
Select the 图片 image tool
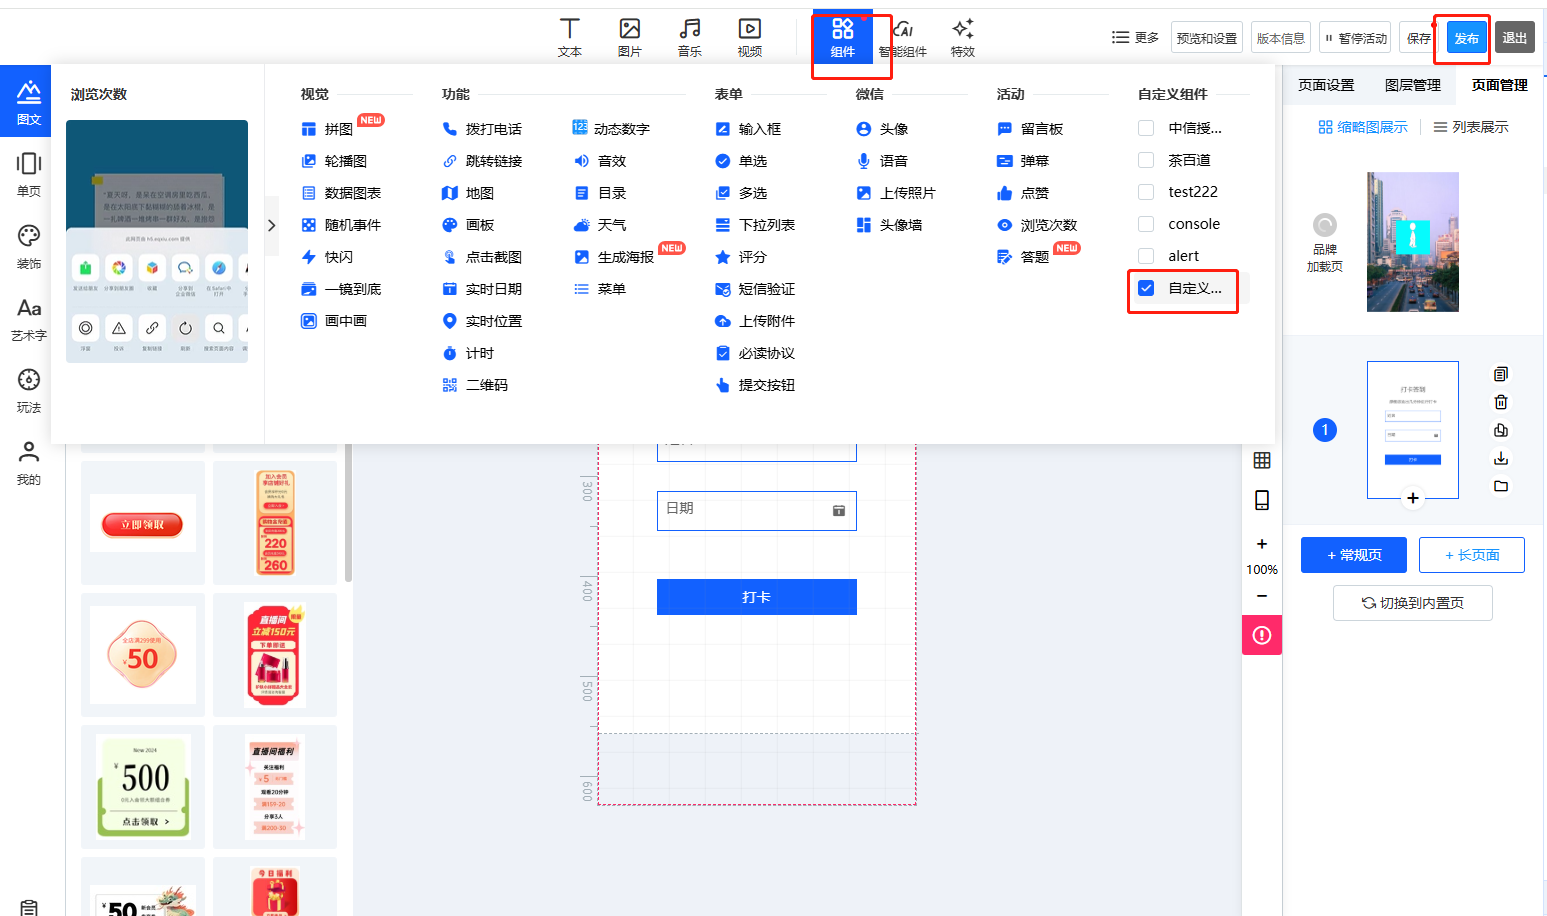click(629, 38)
